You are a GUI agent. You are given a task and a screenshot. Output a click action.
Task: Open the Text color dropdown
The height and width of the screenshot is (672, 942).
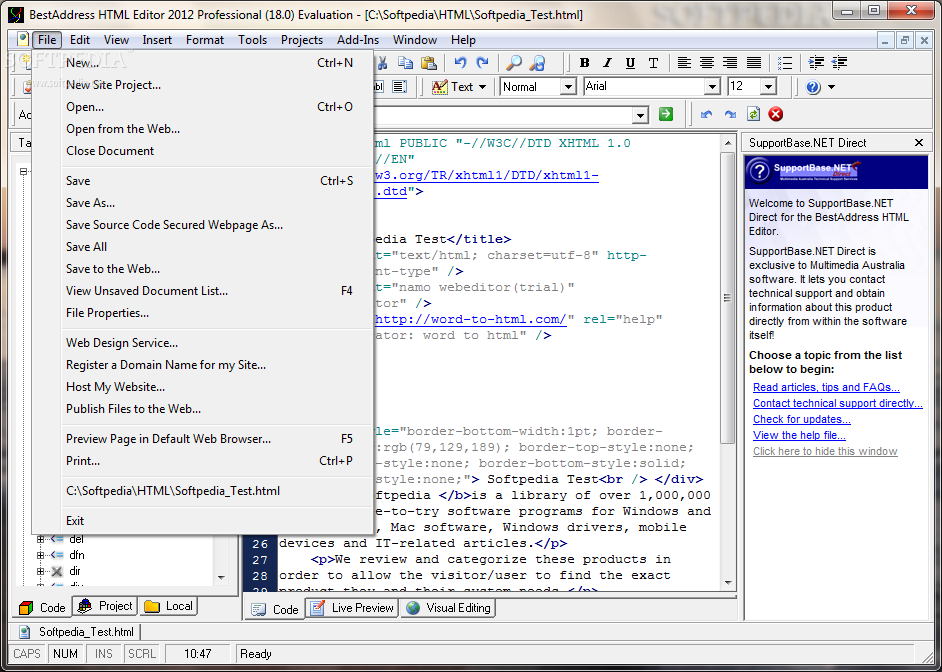pos(482,87)
